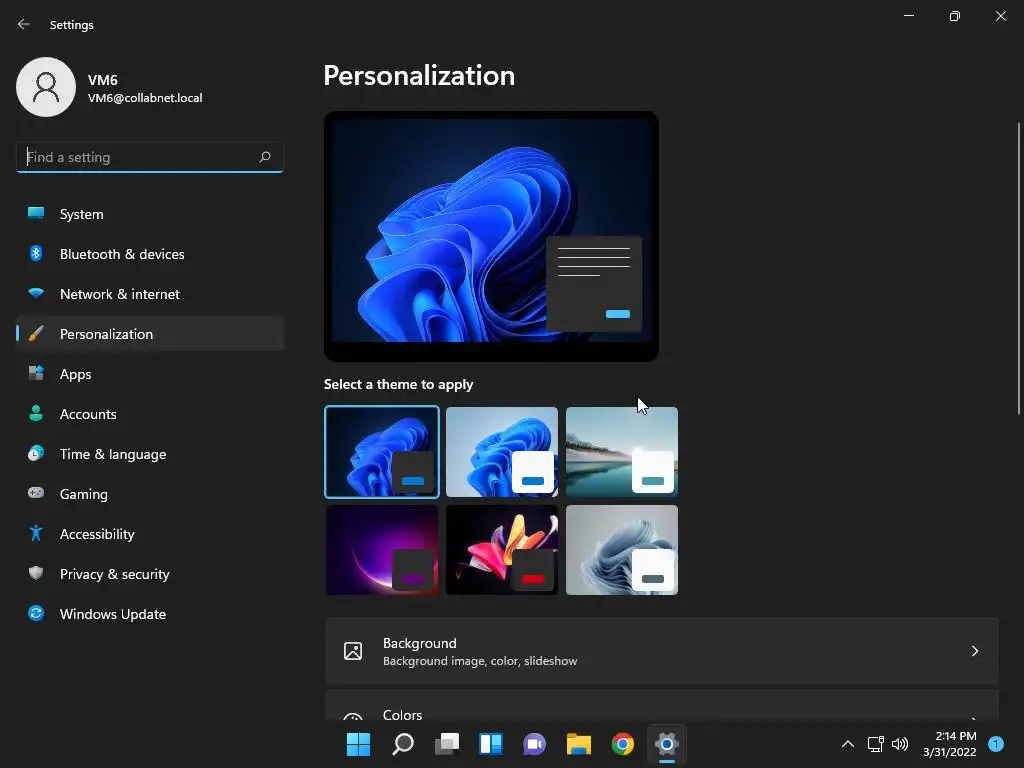The image size is (1024, 768).
Task: Expand the Background row chevron
Action: [x=974, y=651]
